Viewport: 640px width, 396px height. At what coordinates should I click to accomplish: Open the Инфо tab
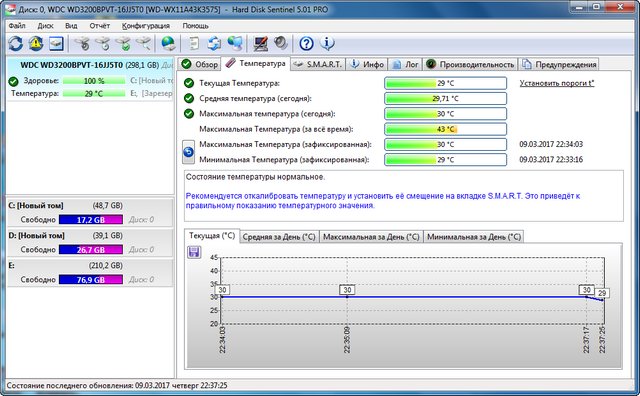point(367,65)
